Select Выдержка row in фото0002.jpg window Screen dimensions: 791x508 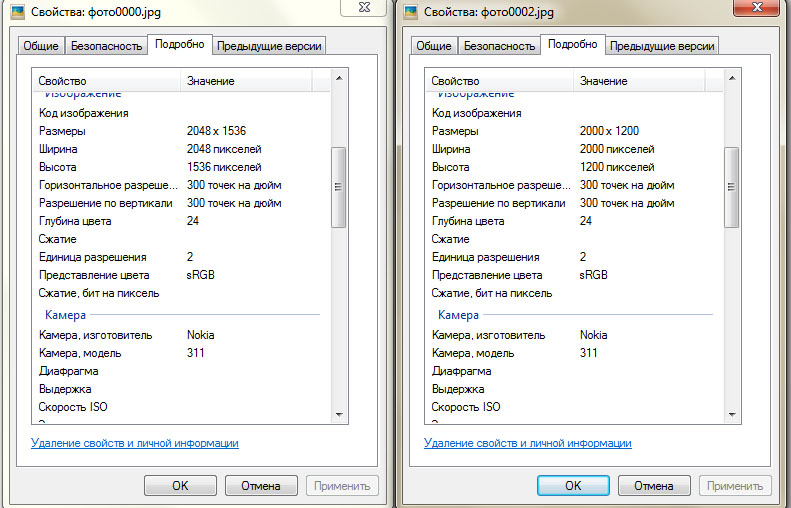pos(575,389)
